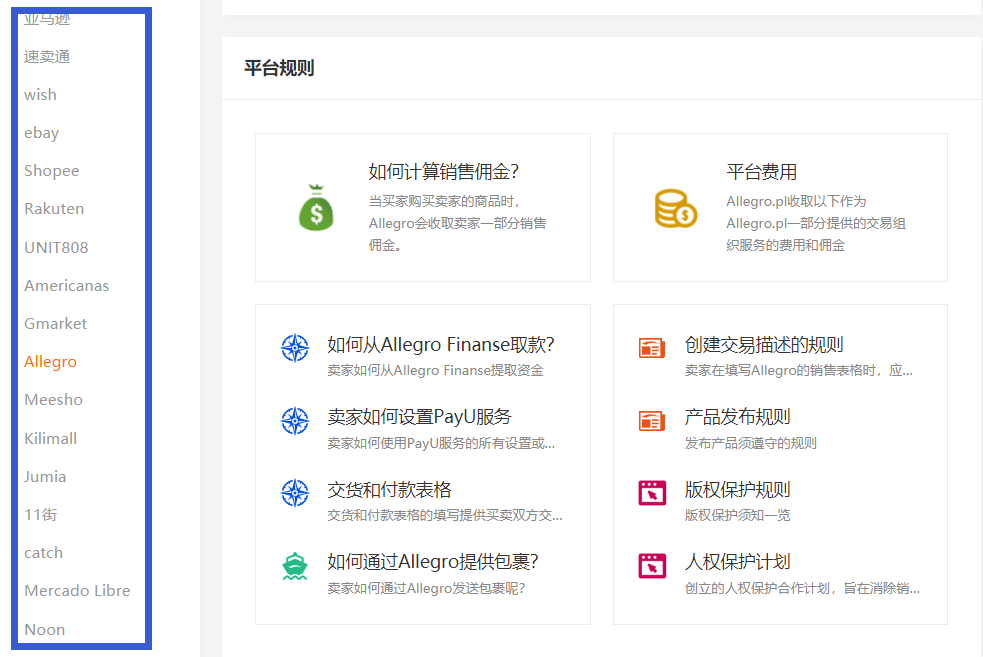
Task: Select Mercado Libre sidebar entry
Action: pyautogui.click(x=77, y=591)
